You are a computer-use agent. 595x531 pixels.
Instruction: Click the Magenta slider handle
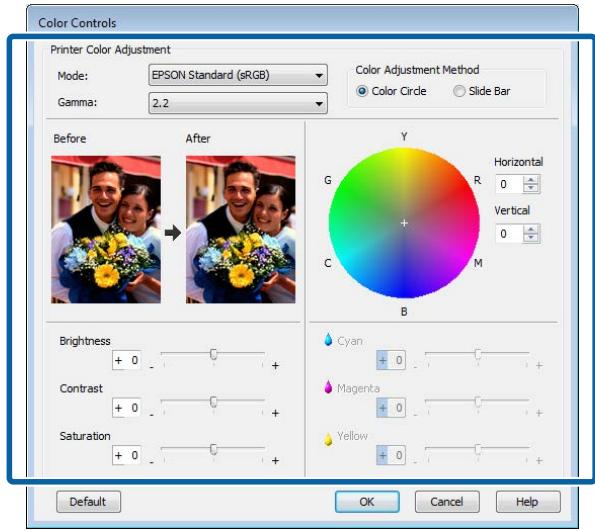(x=478, y=402)
